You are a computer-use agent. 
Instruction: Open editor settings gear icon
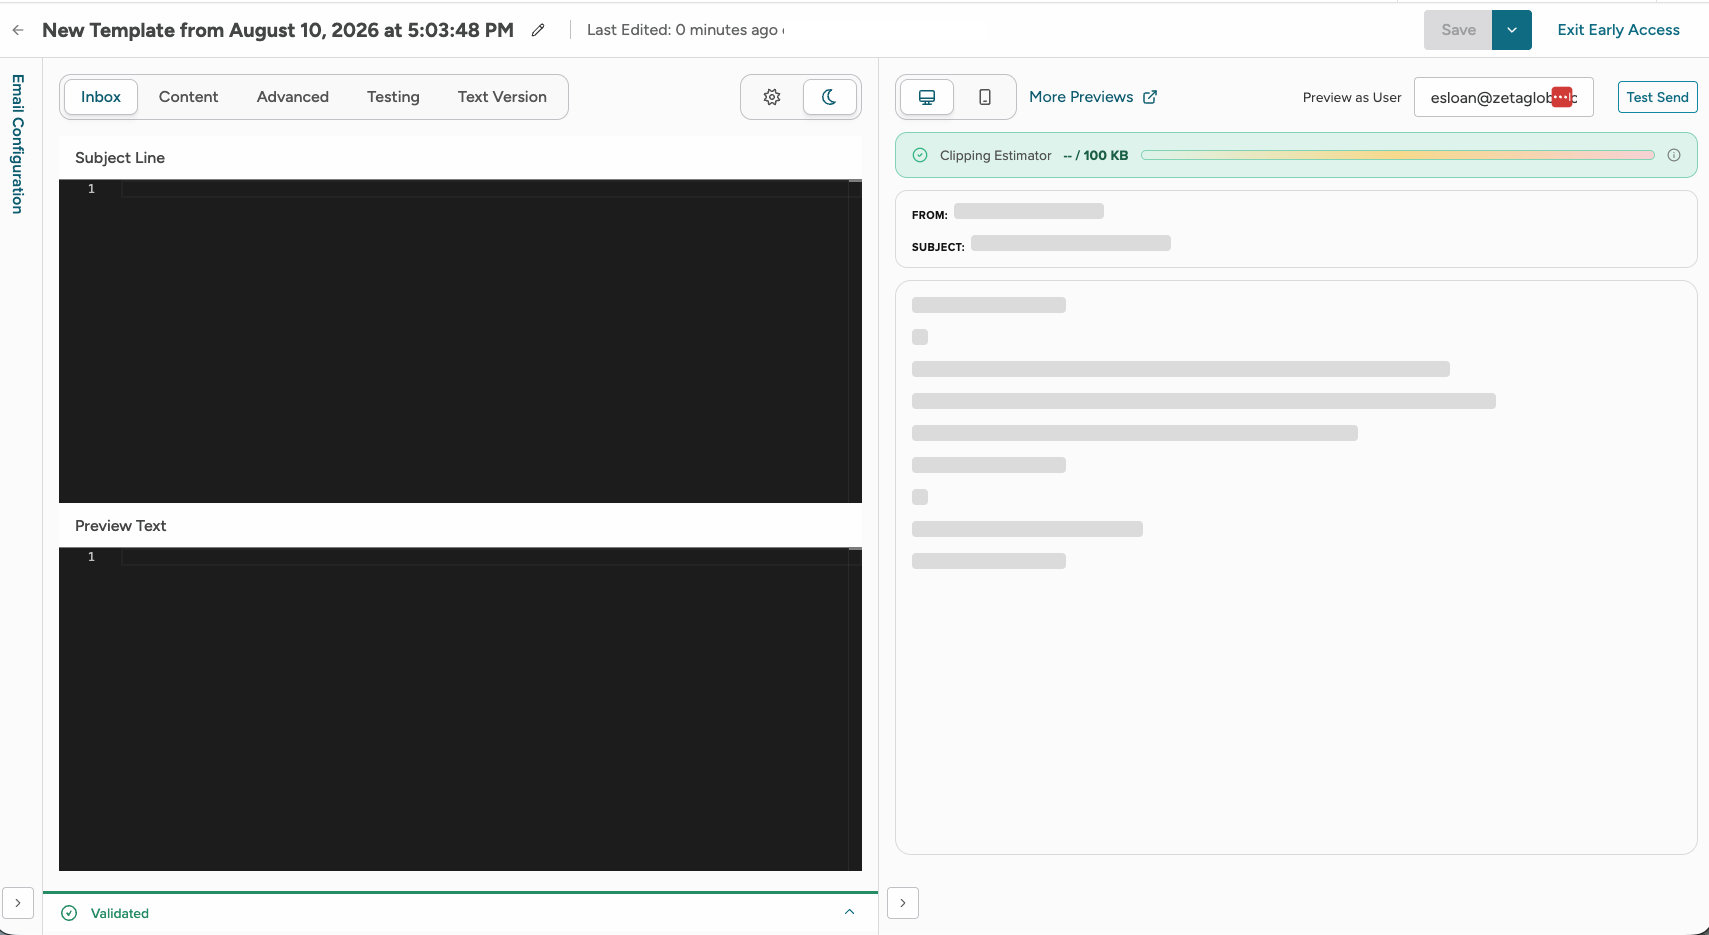tap(772, 97)
